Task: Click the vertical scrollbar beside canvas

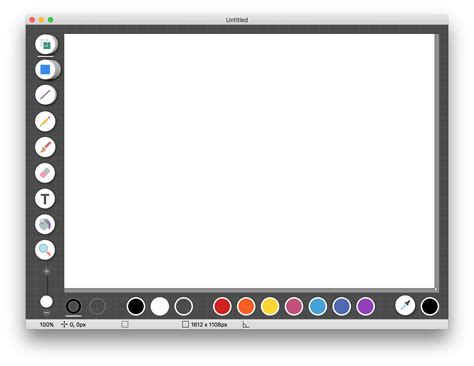Action: (x=437, y=161)
